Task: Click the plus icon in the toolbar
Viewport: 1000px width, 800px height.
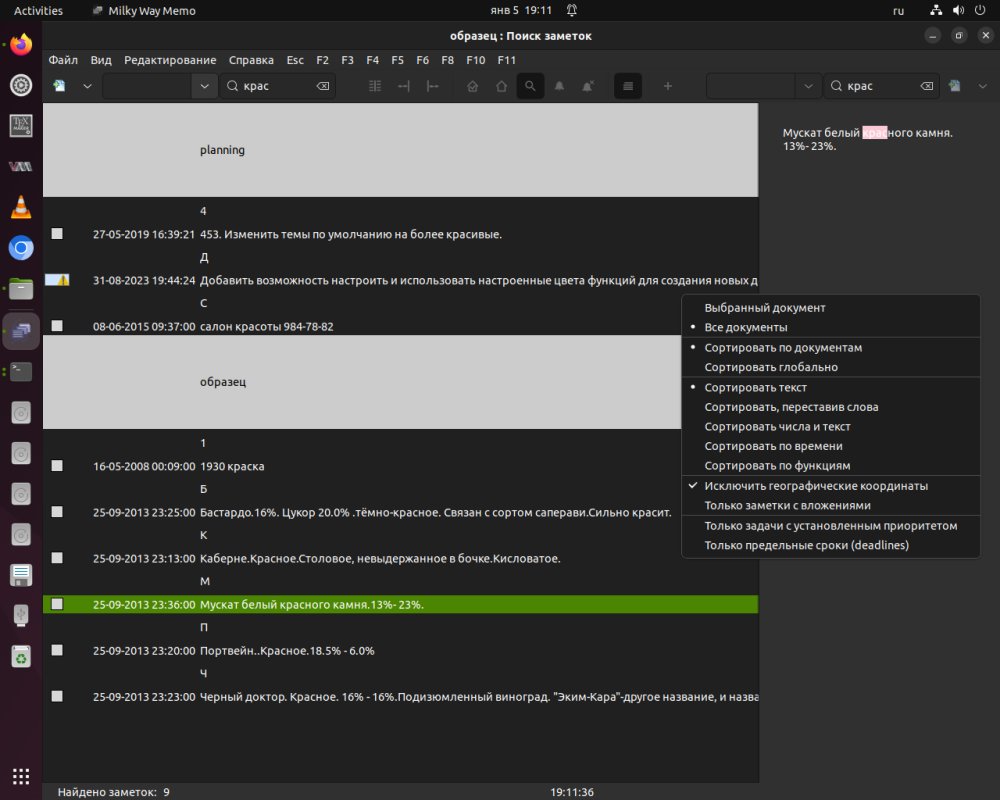Action: coord(668,86)
